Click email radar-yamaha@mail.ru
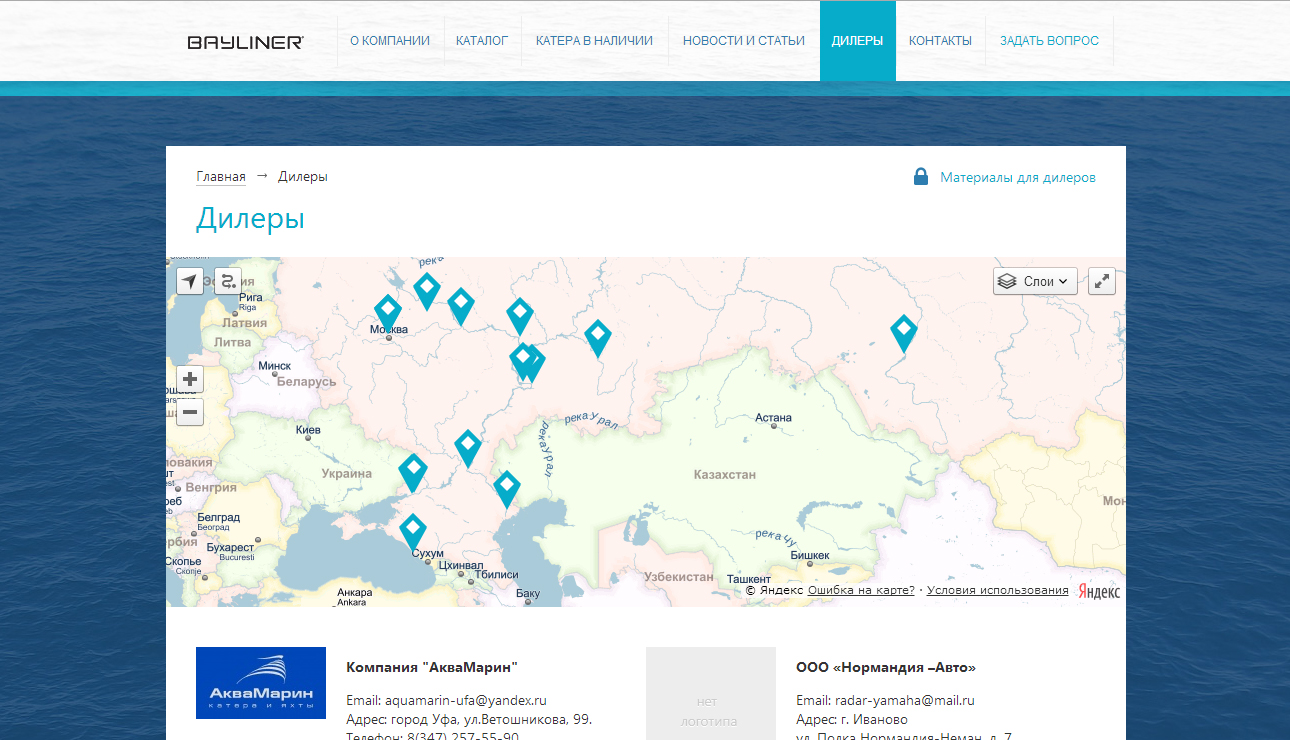The height and width of the screenshot is (740, 1290). 905,700
